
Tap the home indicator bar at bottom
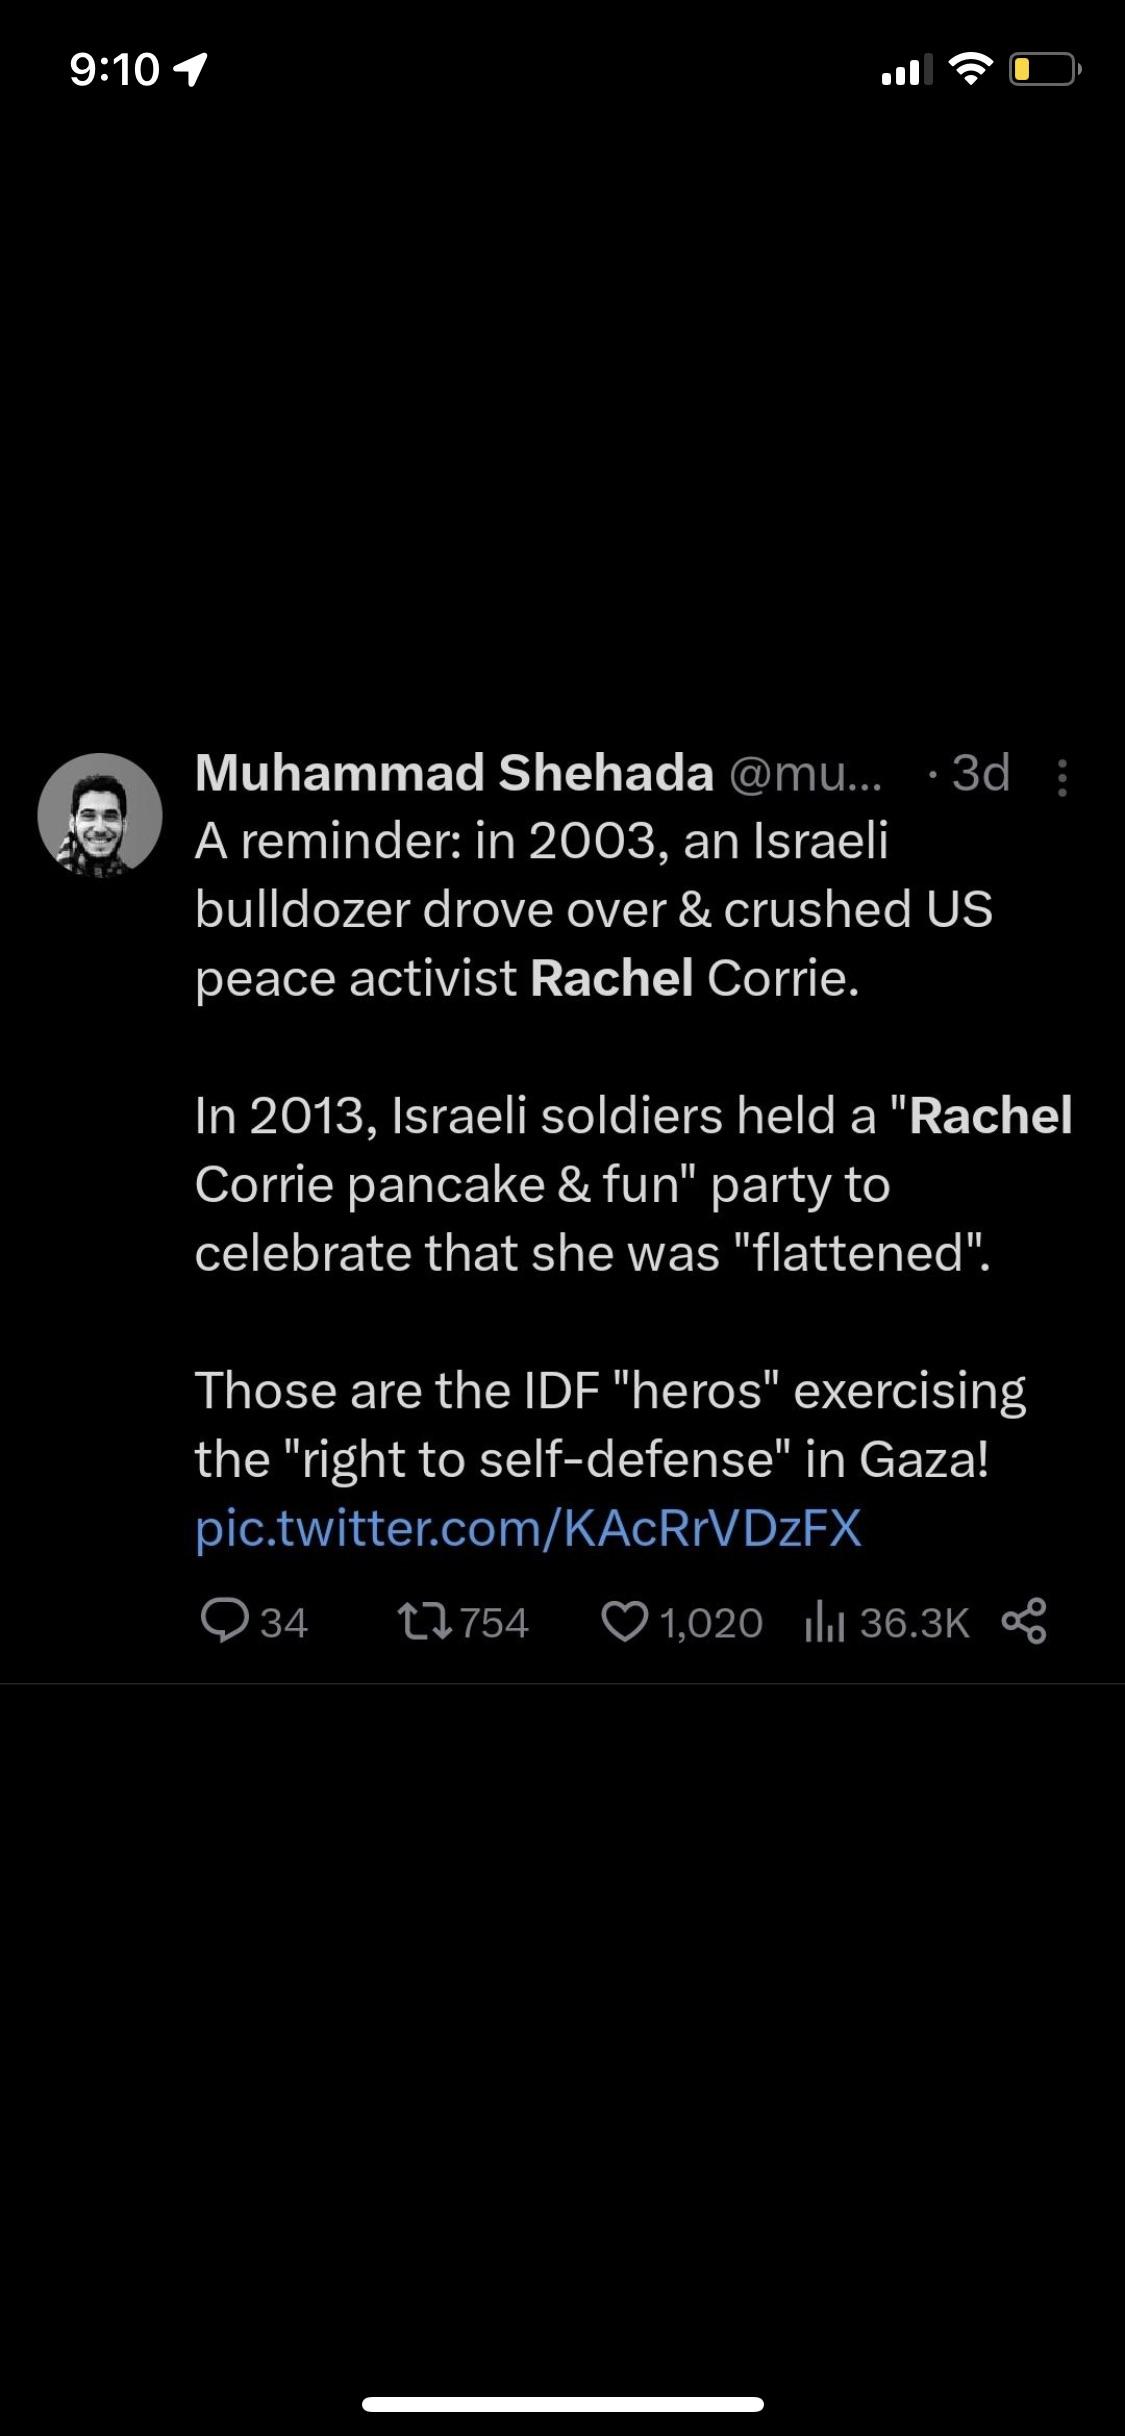563,2404
